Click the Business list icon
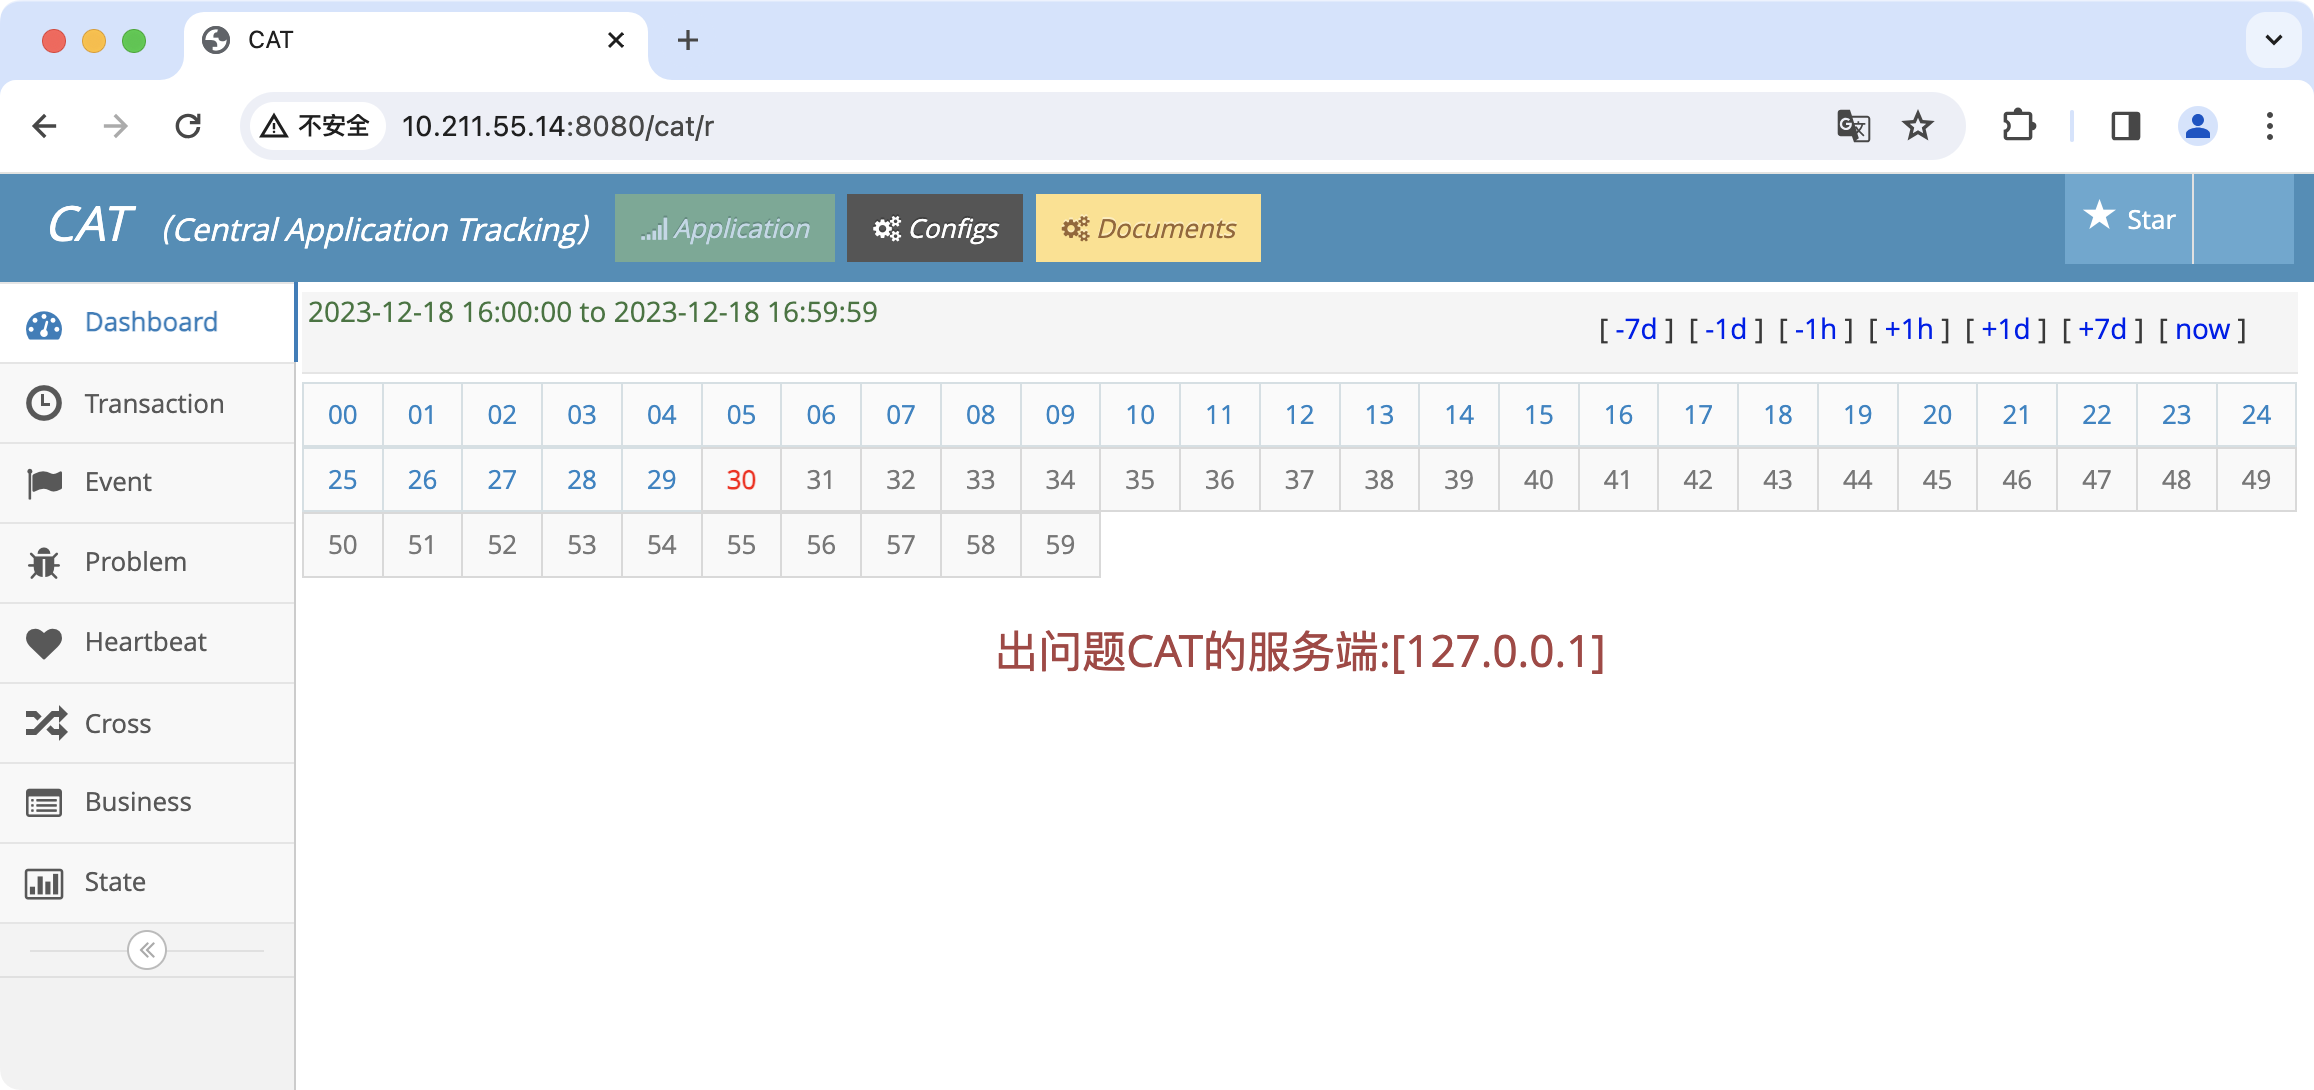2314x1090 pixels. [44, 803]
